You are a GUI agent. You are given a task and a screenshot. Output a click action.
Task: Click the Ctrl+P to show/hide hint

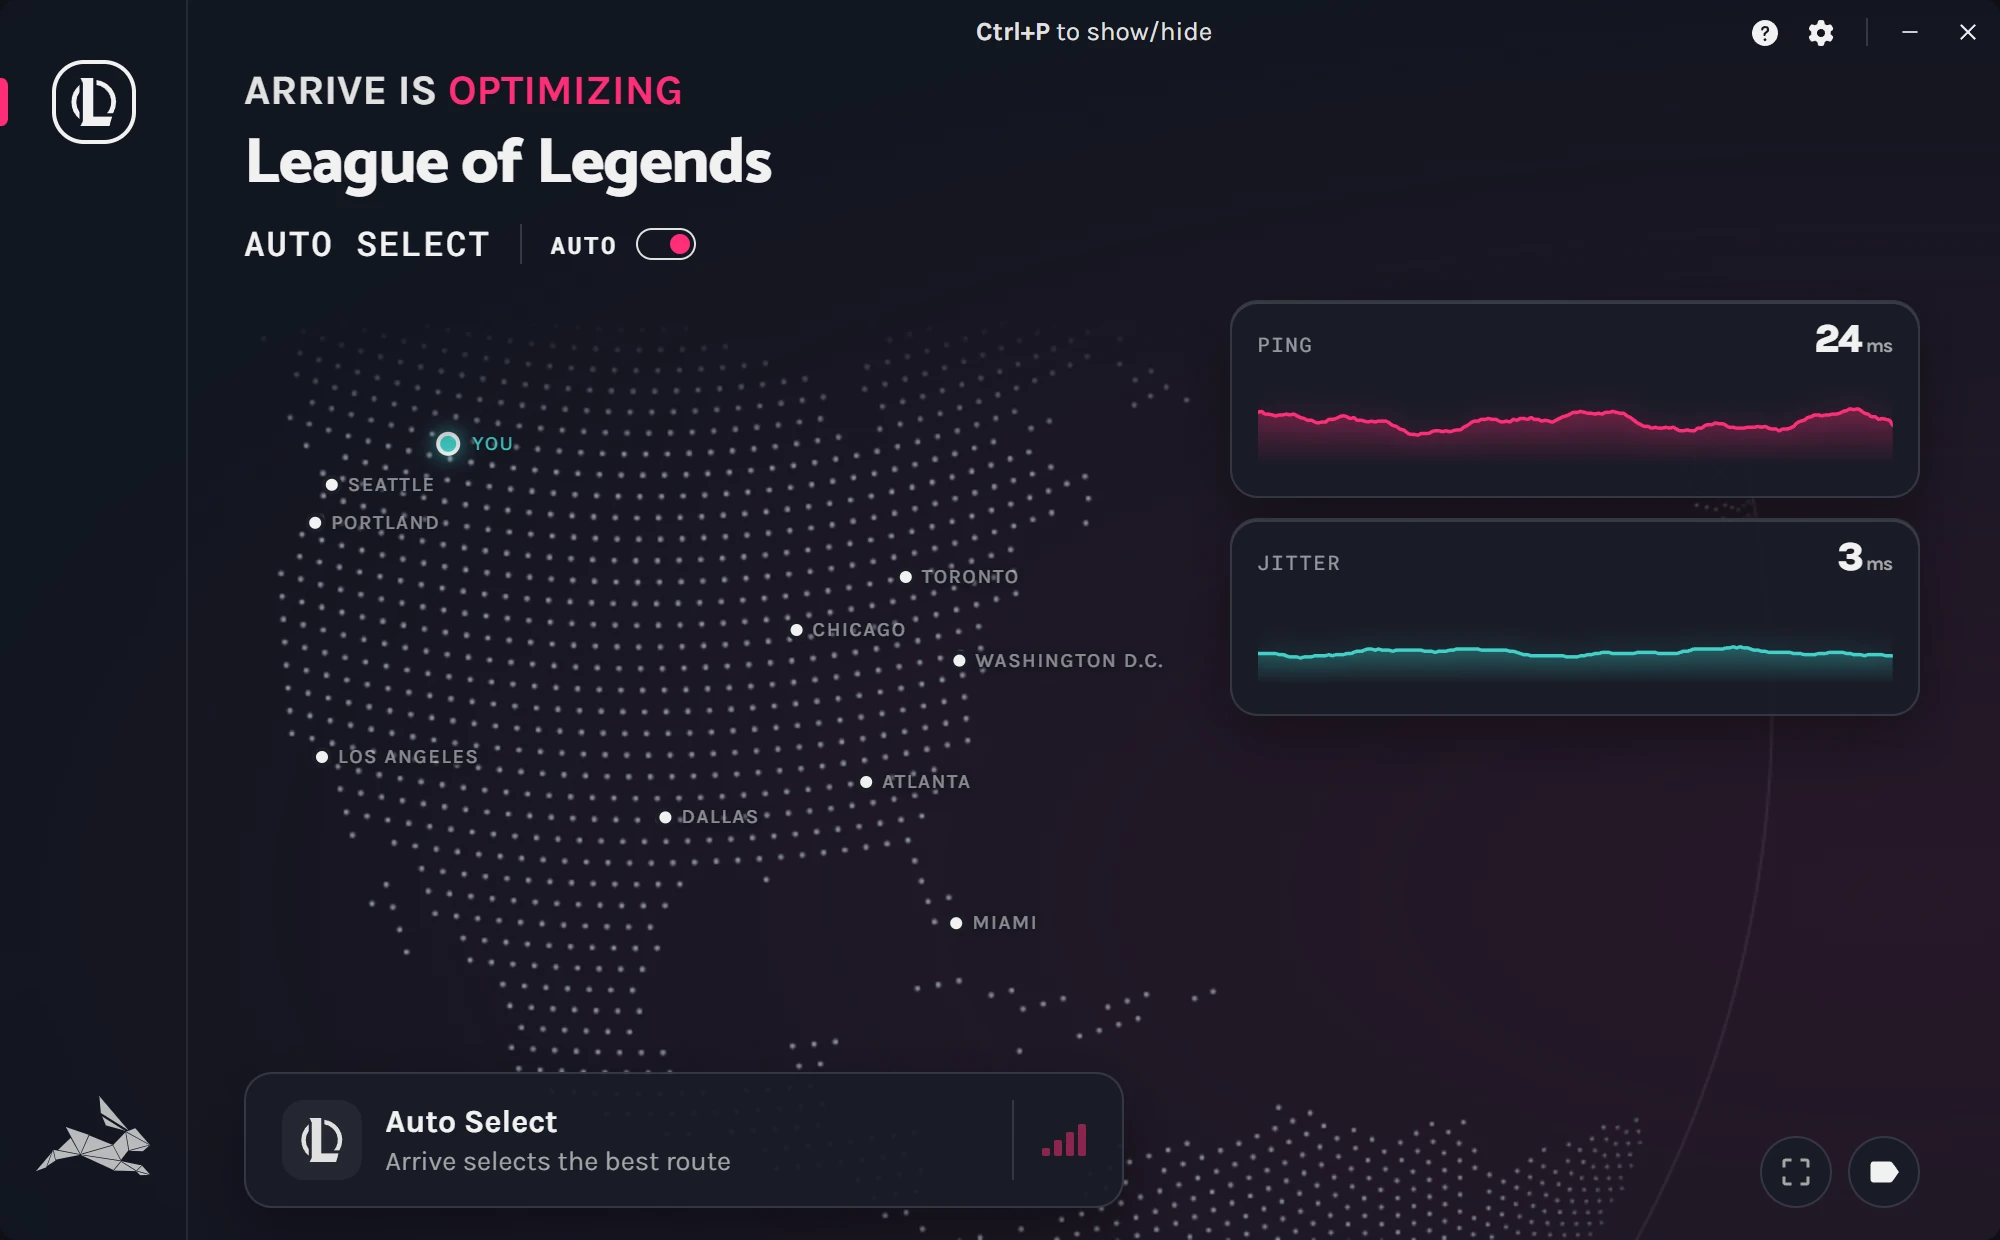click(1094, 32)
